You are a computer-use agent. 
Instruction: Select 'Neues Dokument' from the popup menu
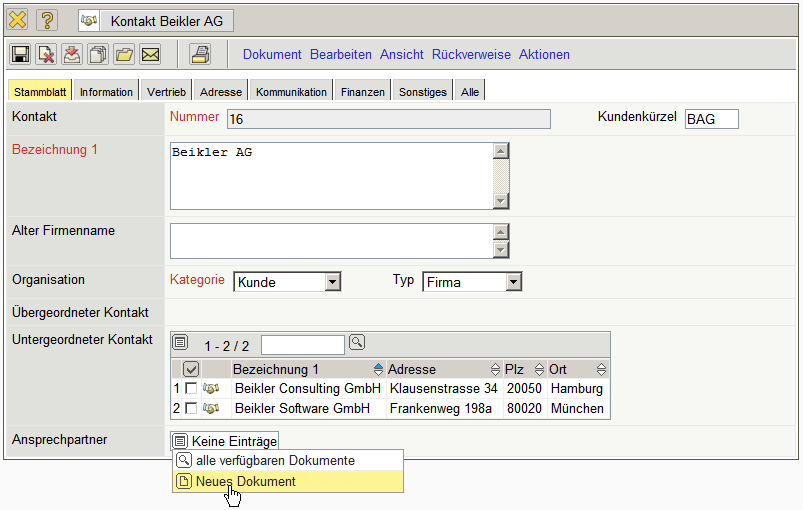point(246,481)
